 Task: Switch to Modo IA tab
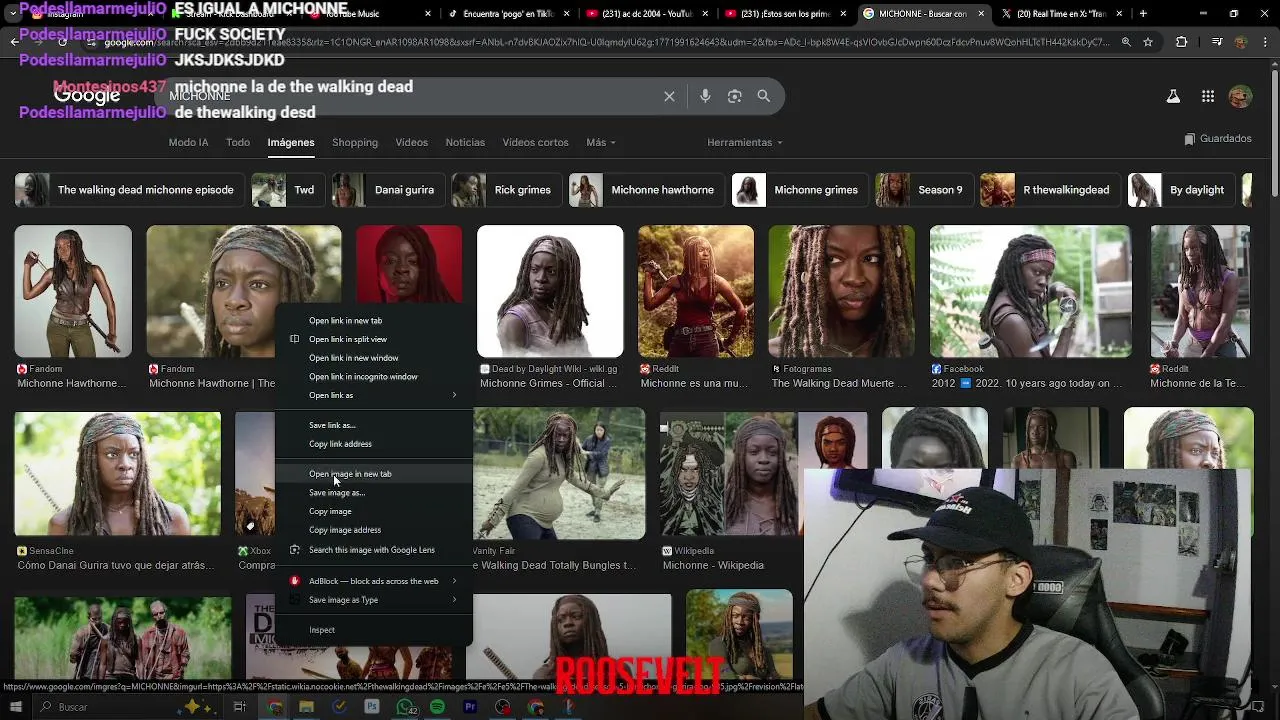(188, 142)
